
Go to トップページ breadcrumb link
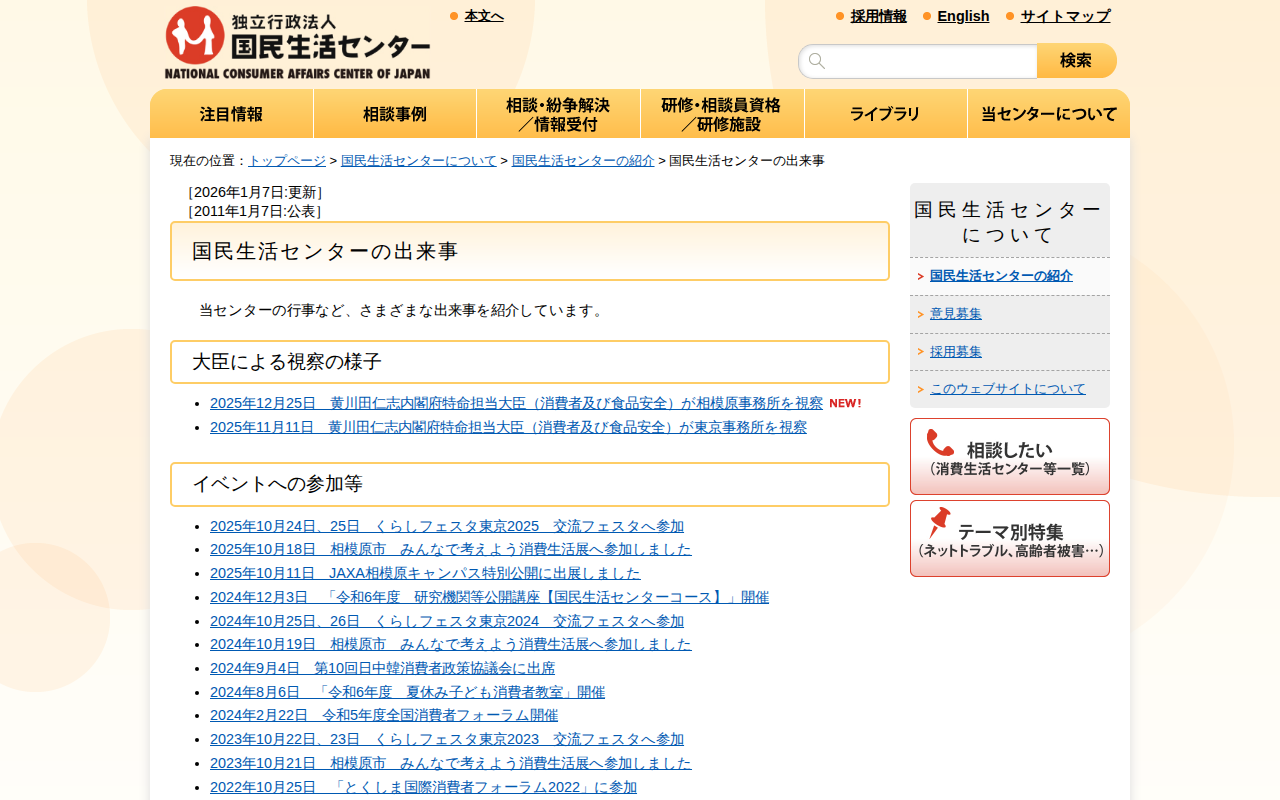point(287,161)
